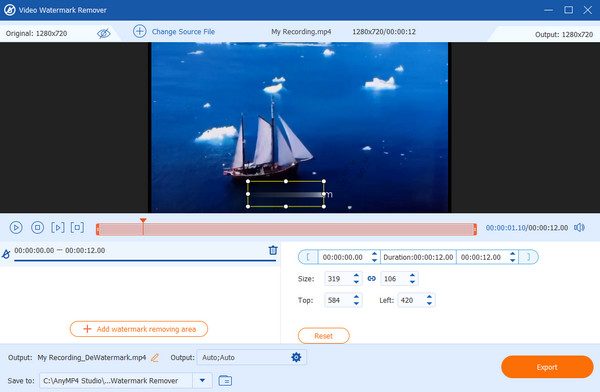Click the 00:00:01.10/00:00:12.00 time readout
This screenshot has height=392, width=600.
point(527,228)
